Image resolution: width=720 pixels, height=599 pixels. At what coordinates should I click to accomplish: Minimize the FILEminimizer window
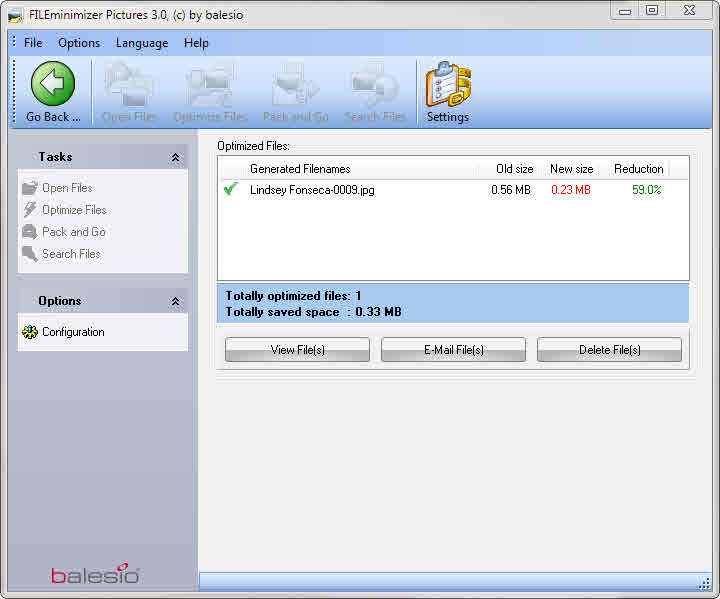624,11
